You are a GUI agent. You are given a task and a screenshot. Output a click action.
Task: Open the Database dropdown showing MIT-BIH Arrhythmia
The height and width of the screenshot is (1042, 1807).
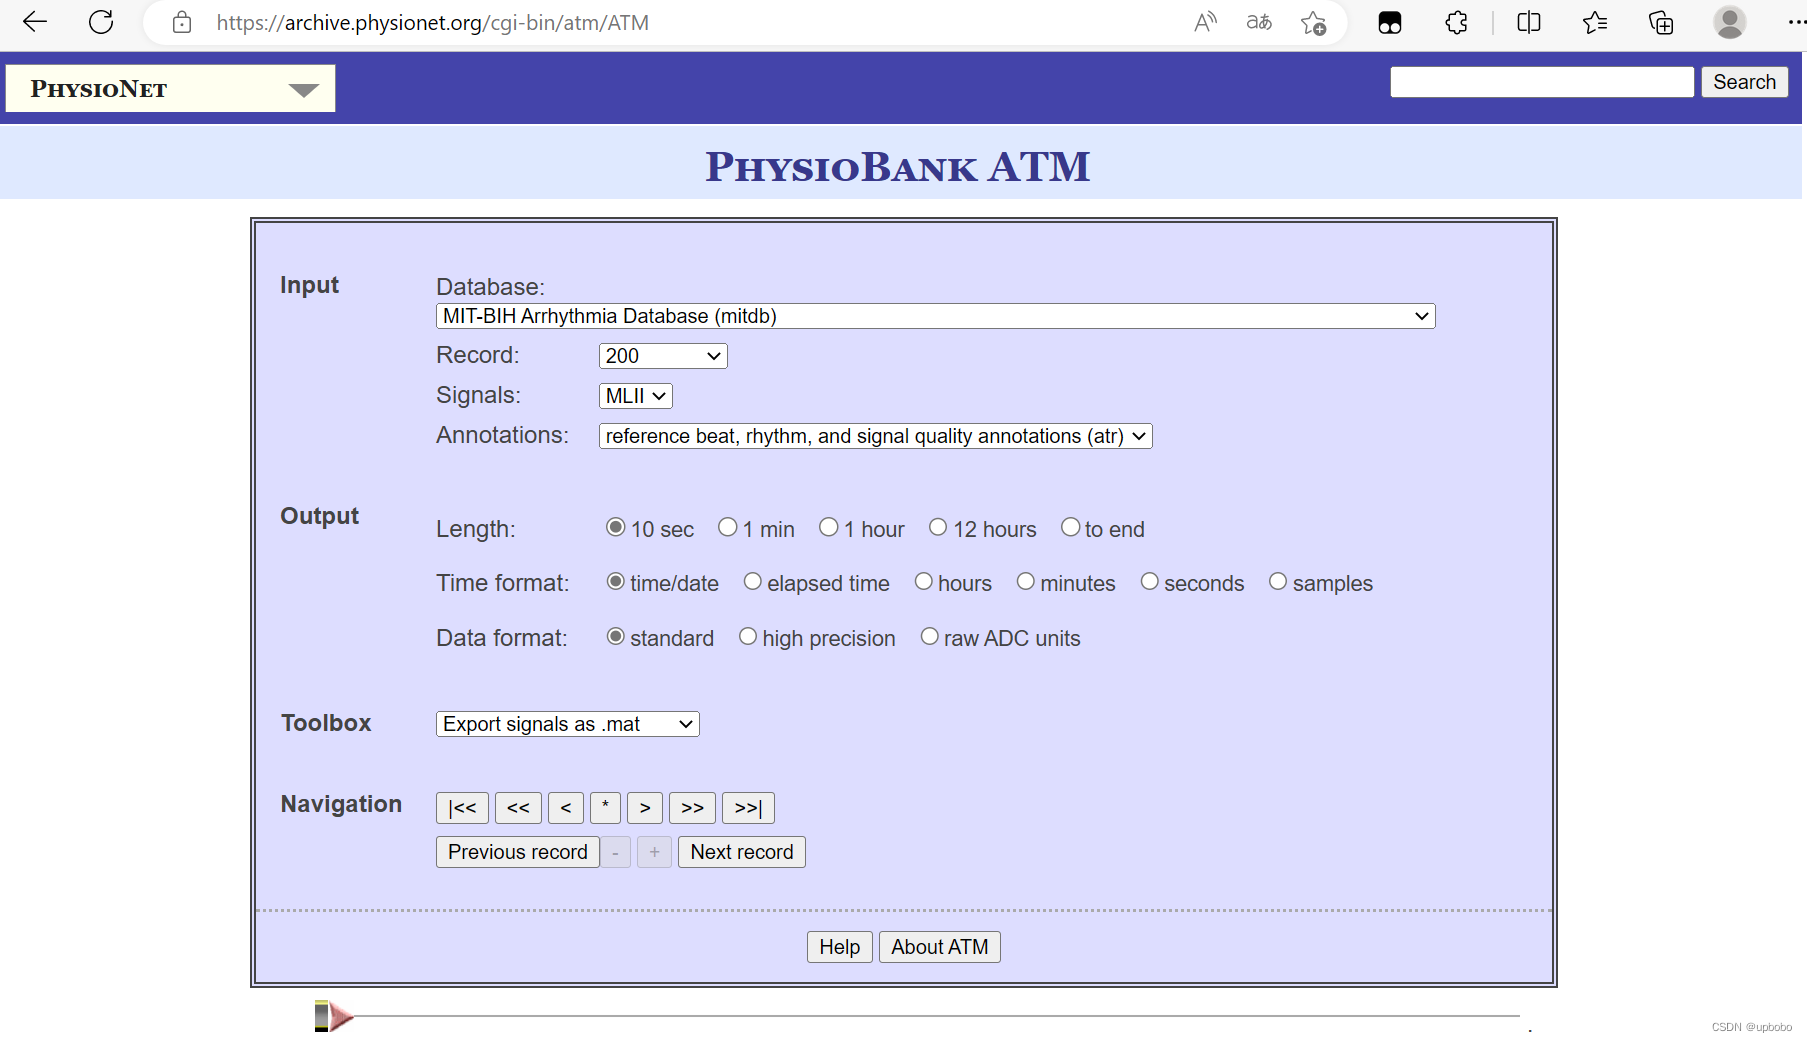(935, 316)
